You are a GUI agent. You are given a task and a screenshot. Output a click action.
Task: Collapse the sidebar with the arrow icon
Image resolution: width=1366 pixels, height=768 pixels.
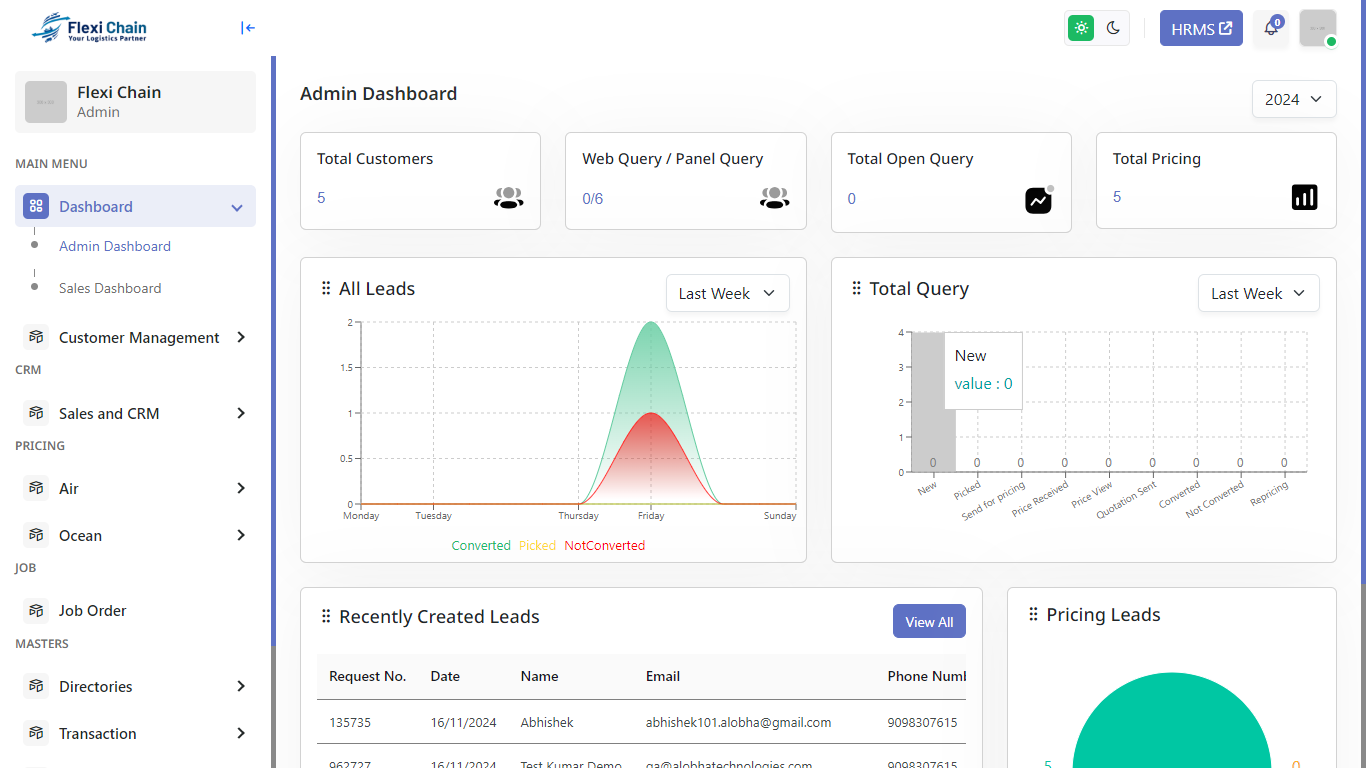click(248, 28)
